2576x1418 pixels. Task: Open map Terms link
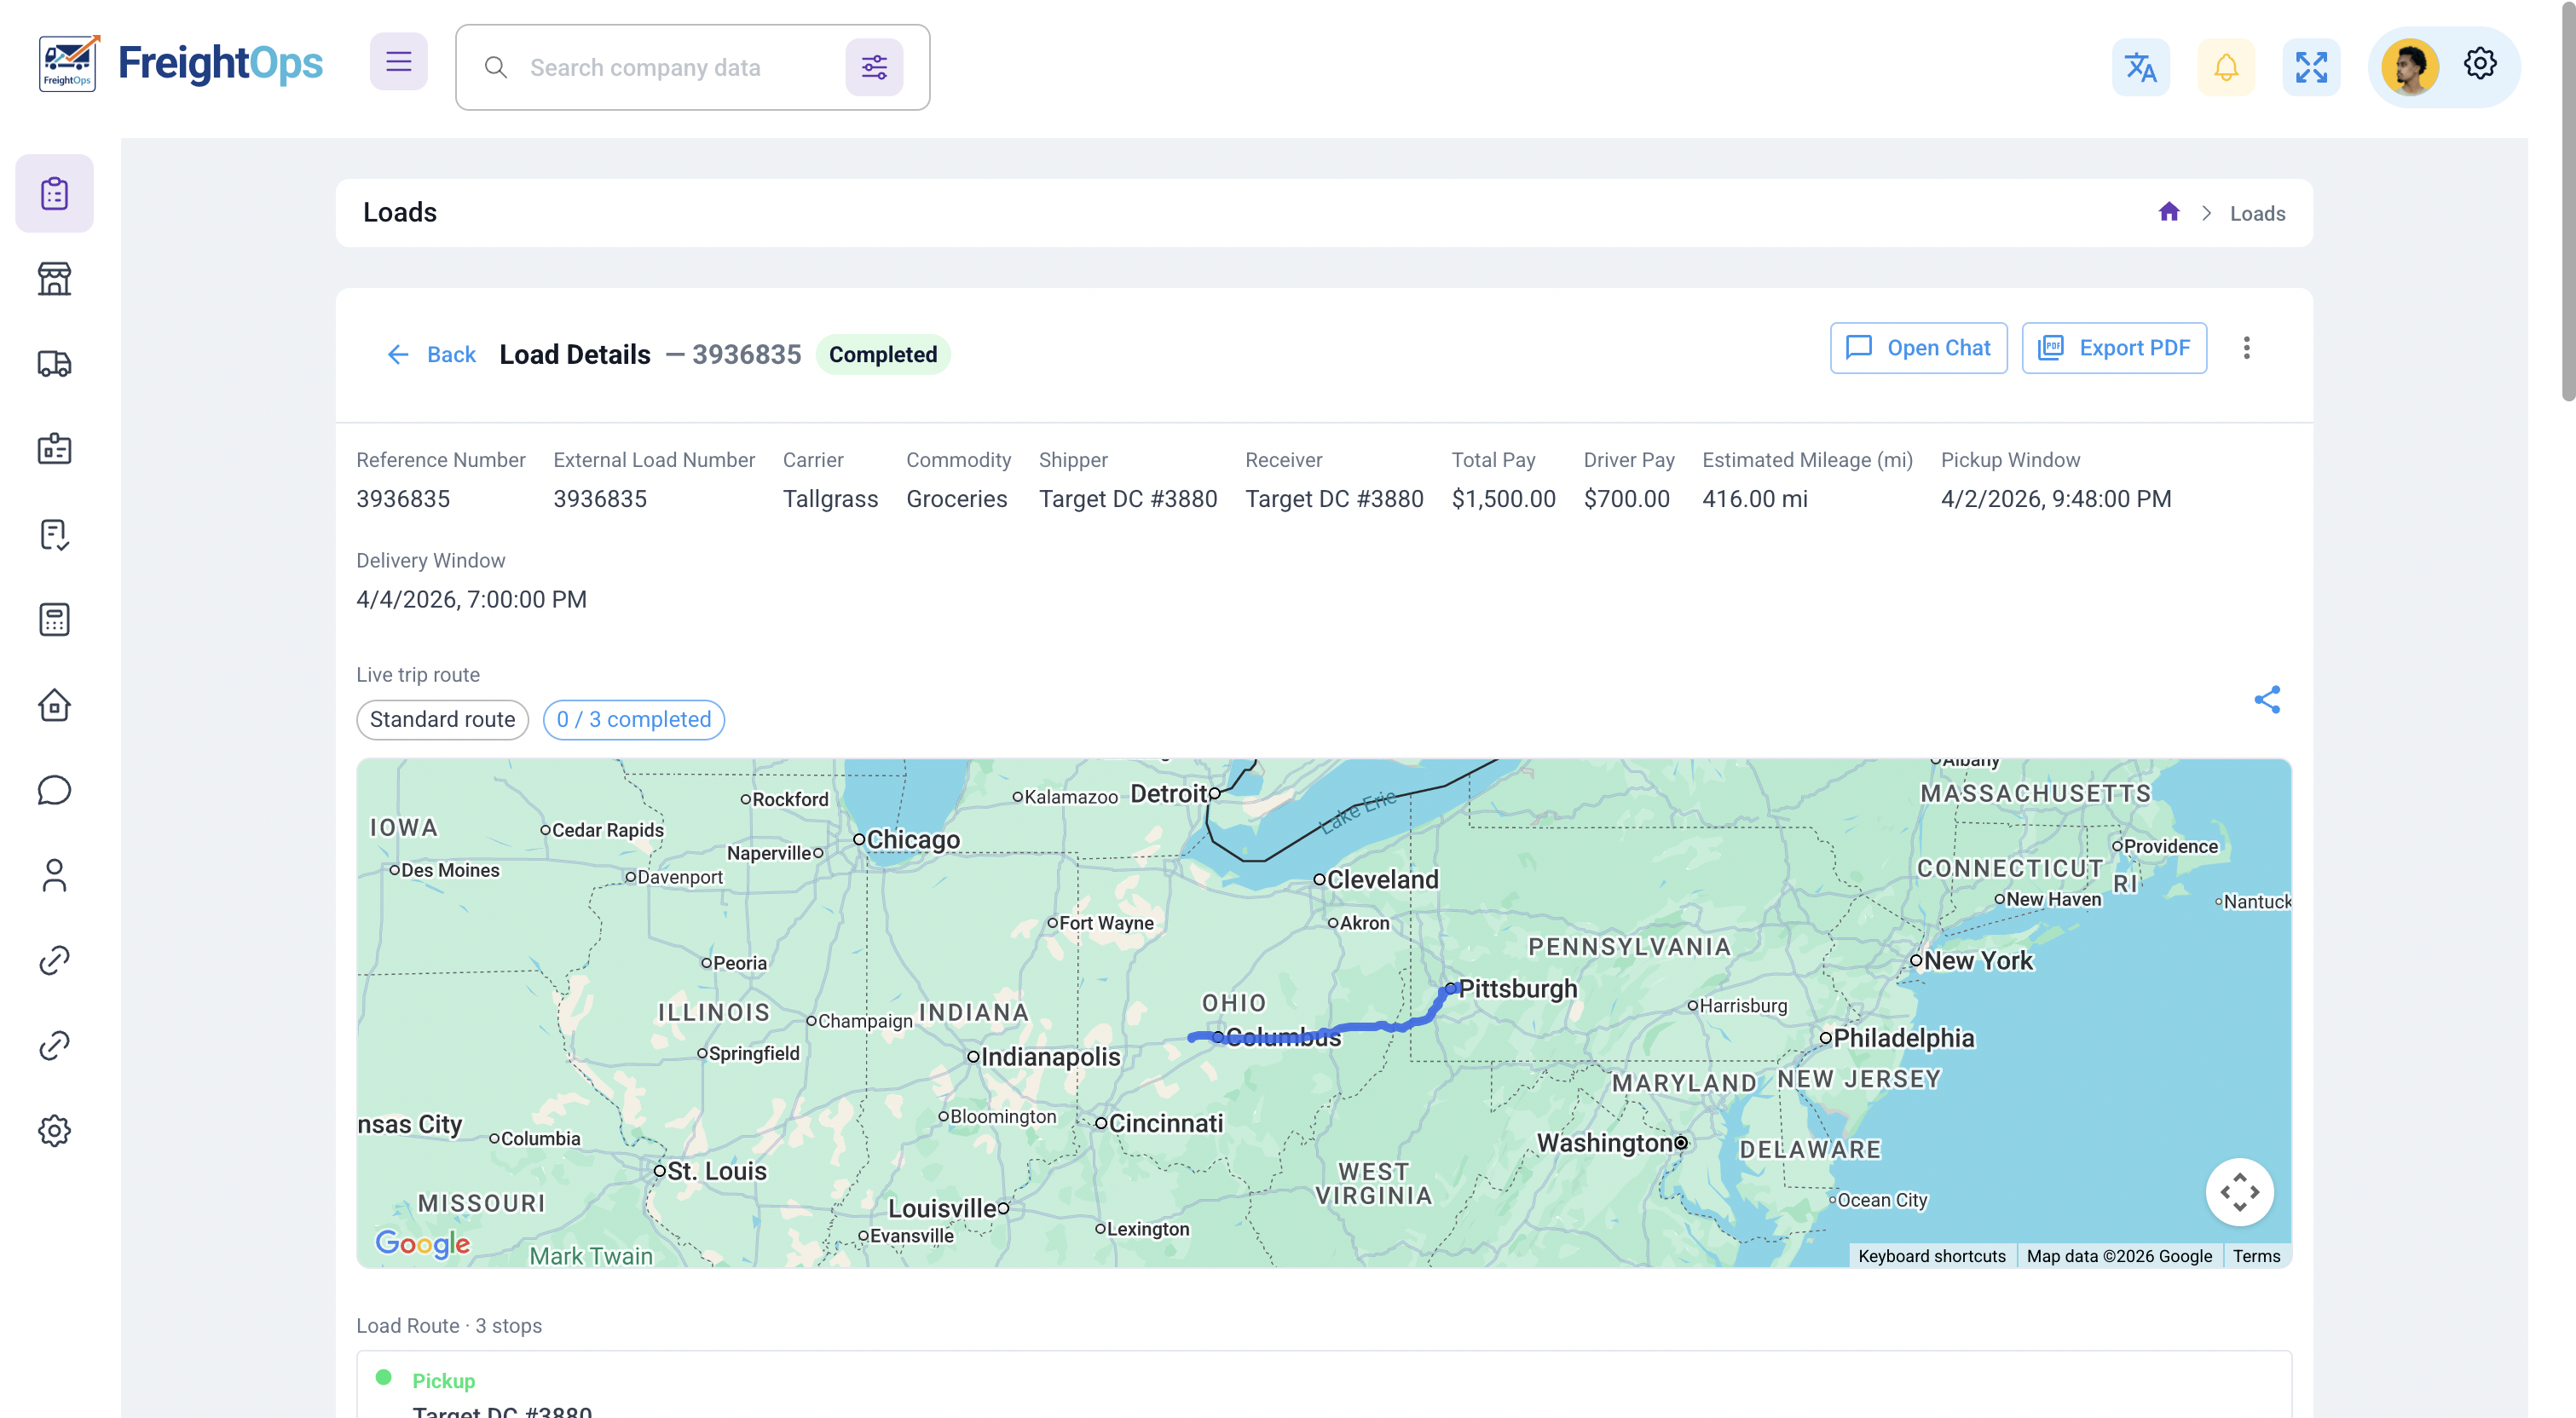2256,1256
